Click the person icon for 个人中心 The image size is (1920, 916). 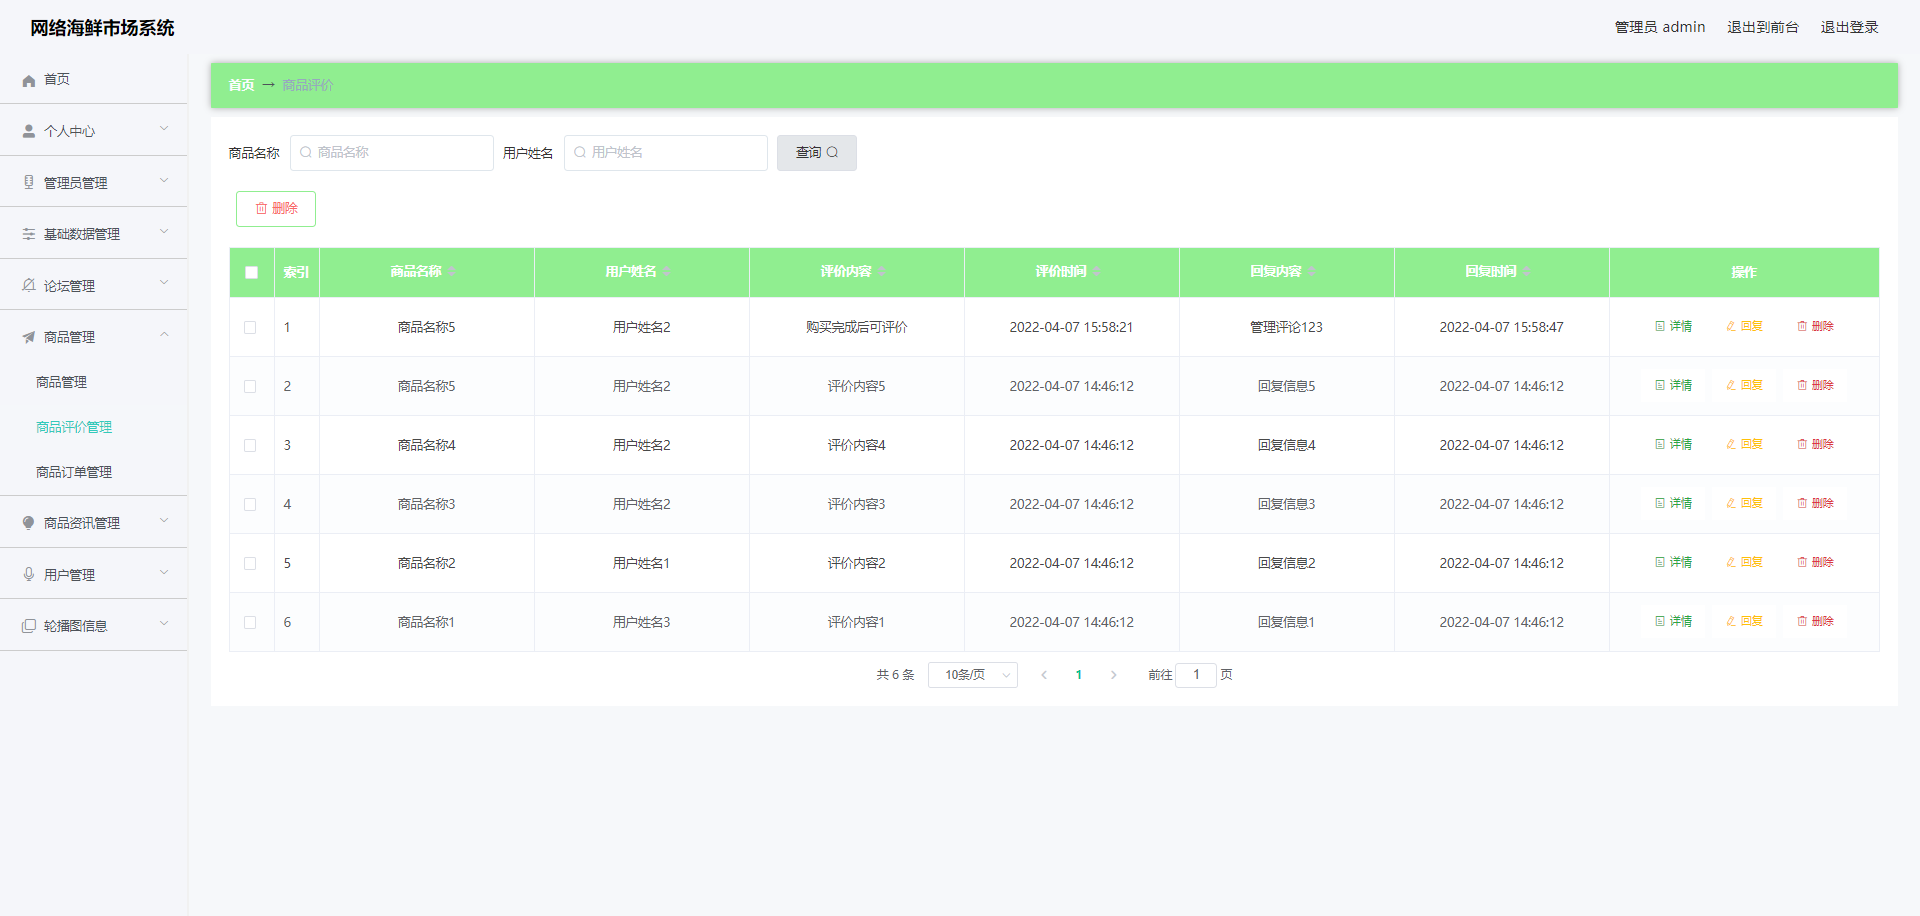coord(29,131)
